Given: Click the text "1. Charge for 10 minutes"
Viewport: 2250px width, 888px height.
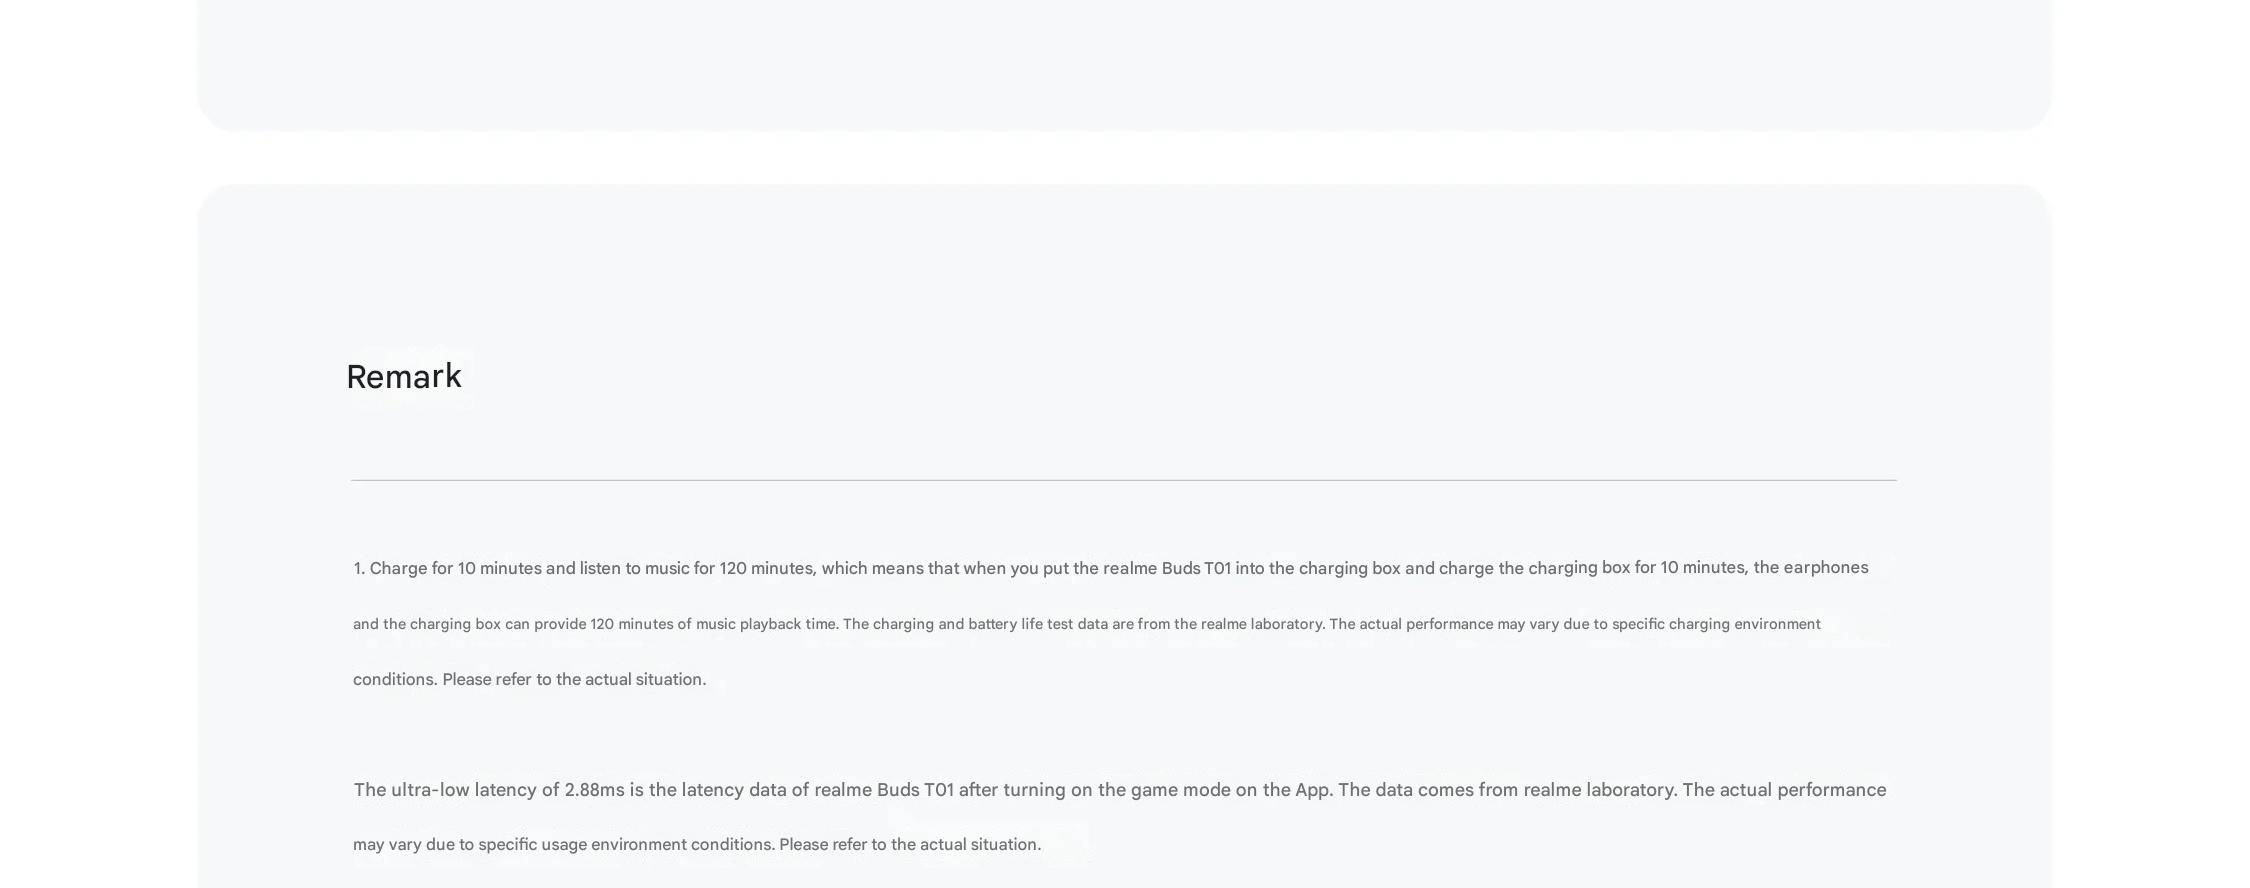Looking at the screenshot, I should click(x=447, y=568).
